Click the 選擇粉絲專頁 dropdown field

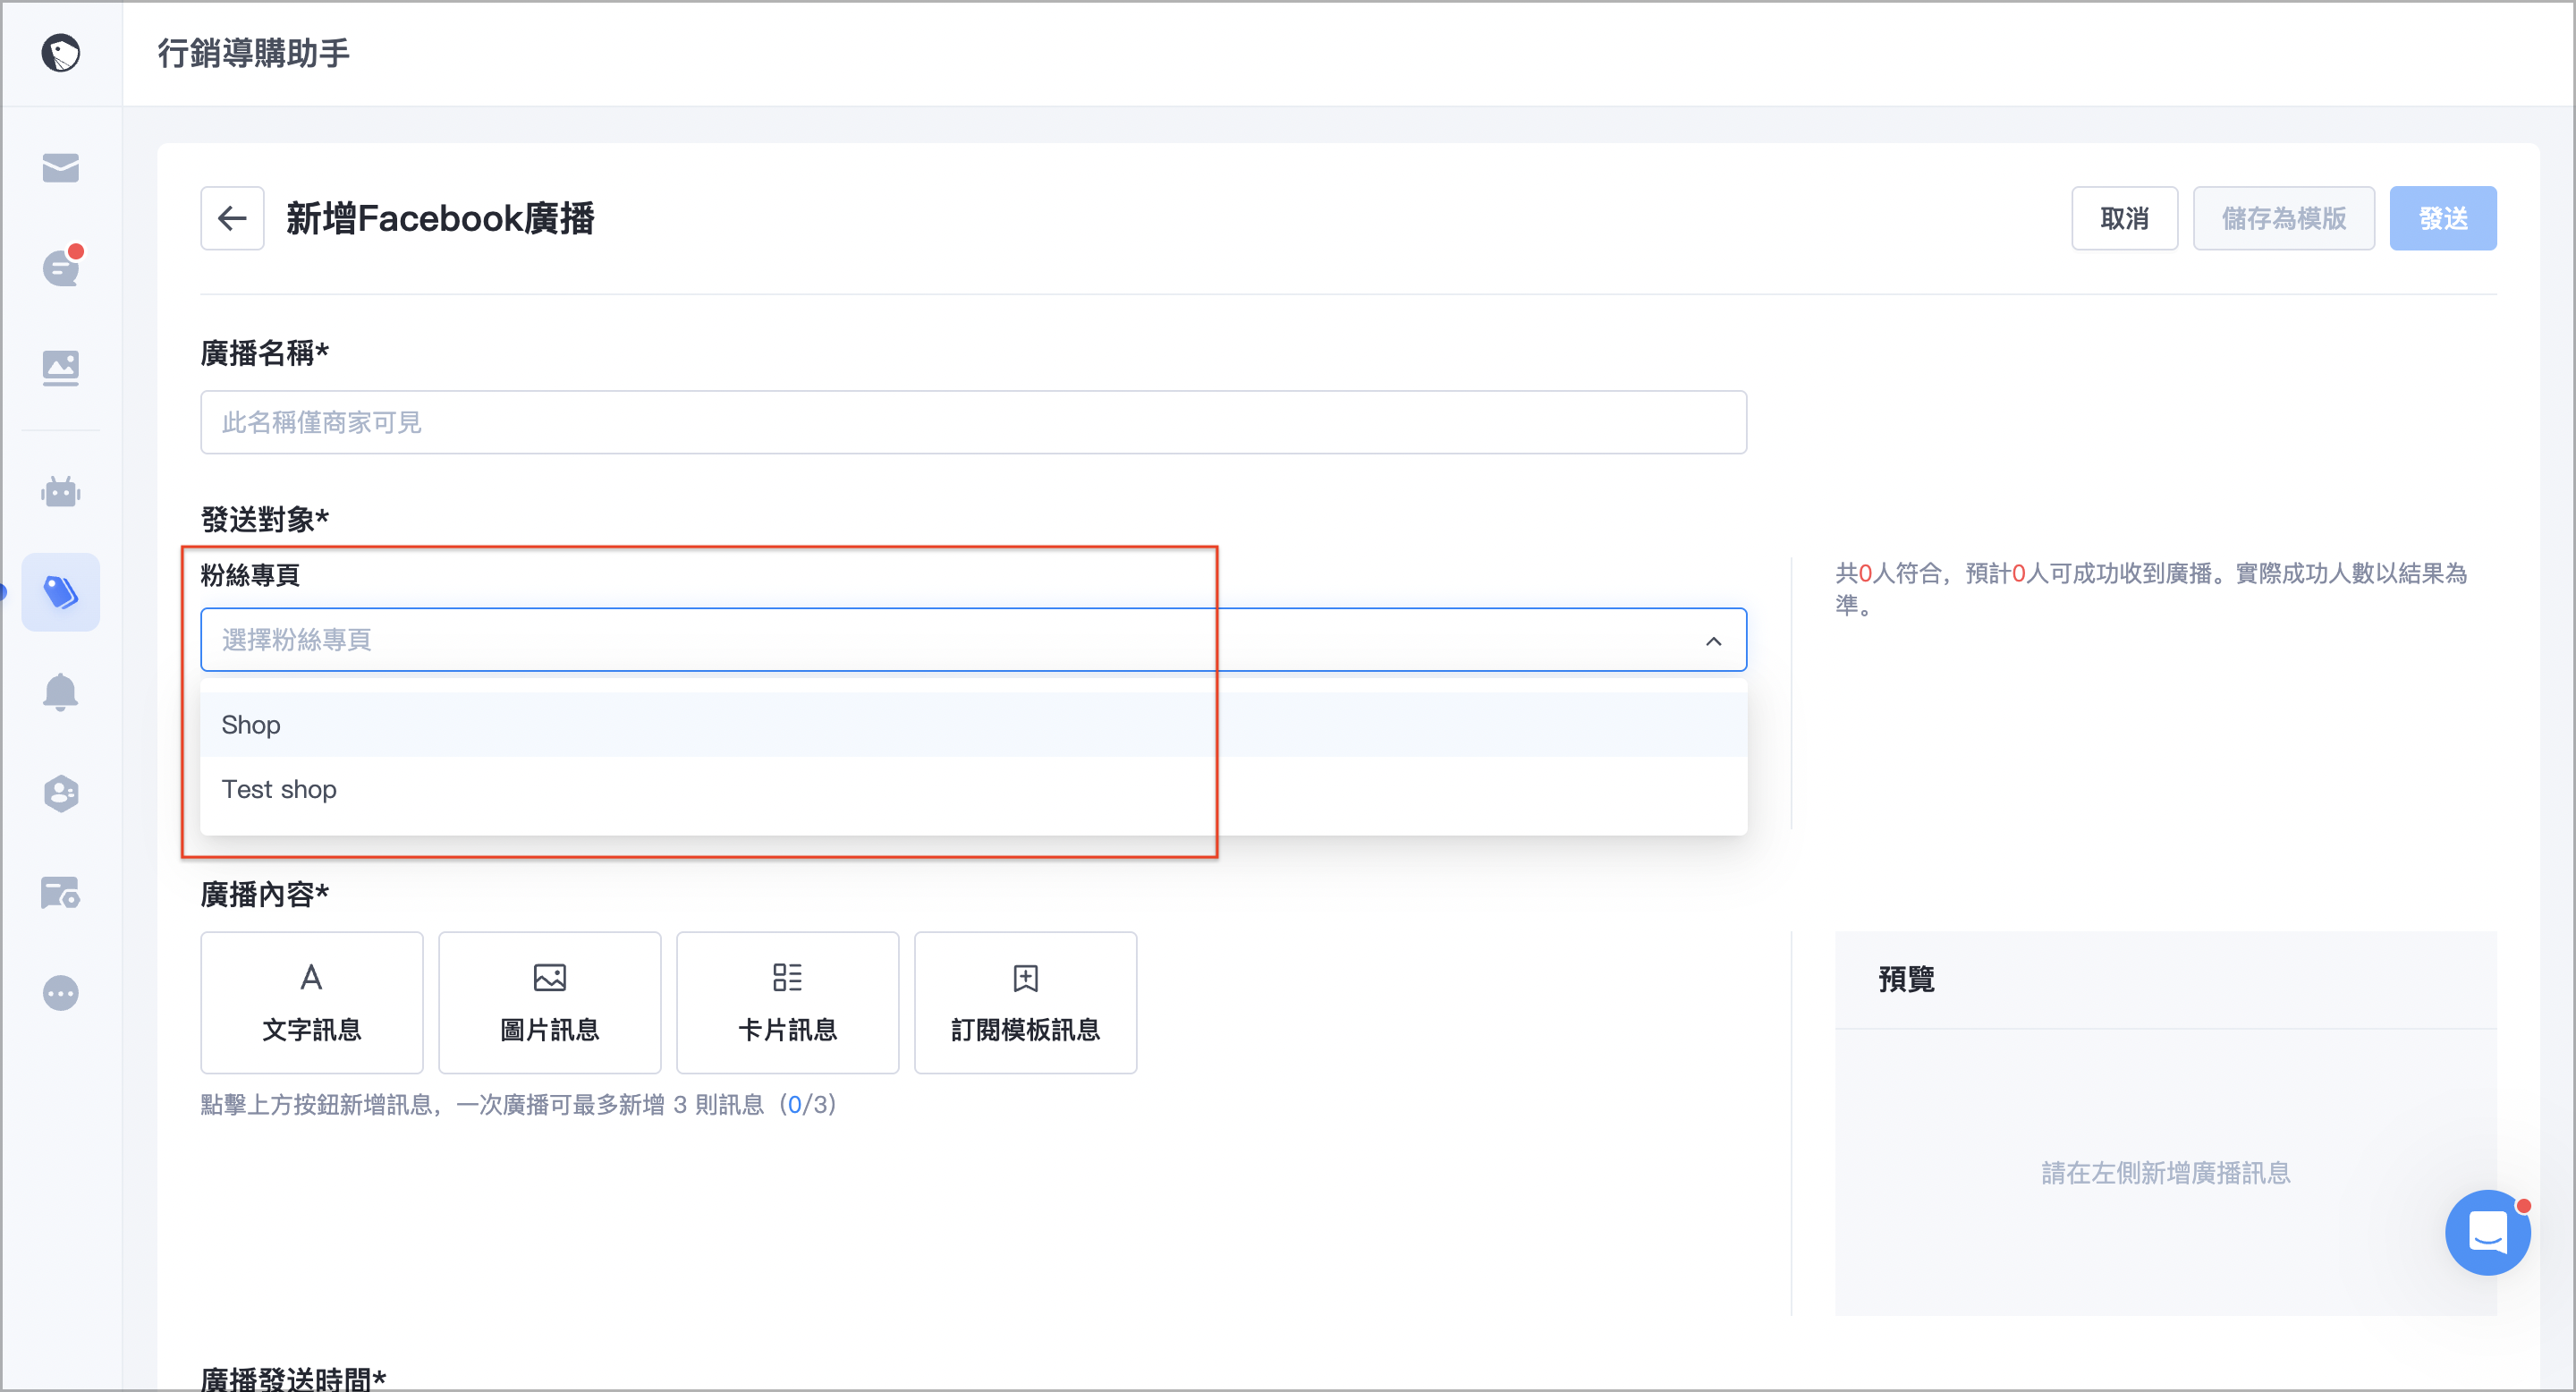974,639
